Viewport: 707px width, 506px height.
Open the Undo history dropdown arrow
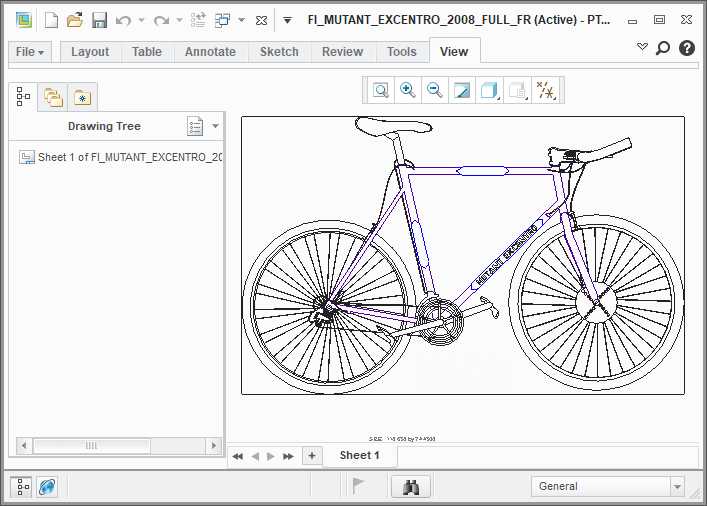tap(142, 20)
